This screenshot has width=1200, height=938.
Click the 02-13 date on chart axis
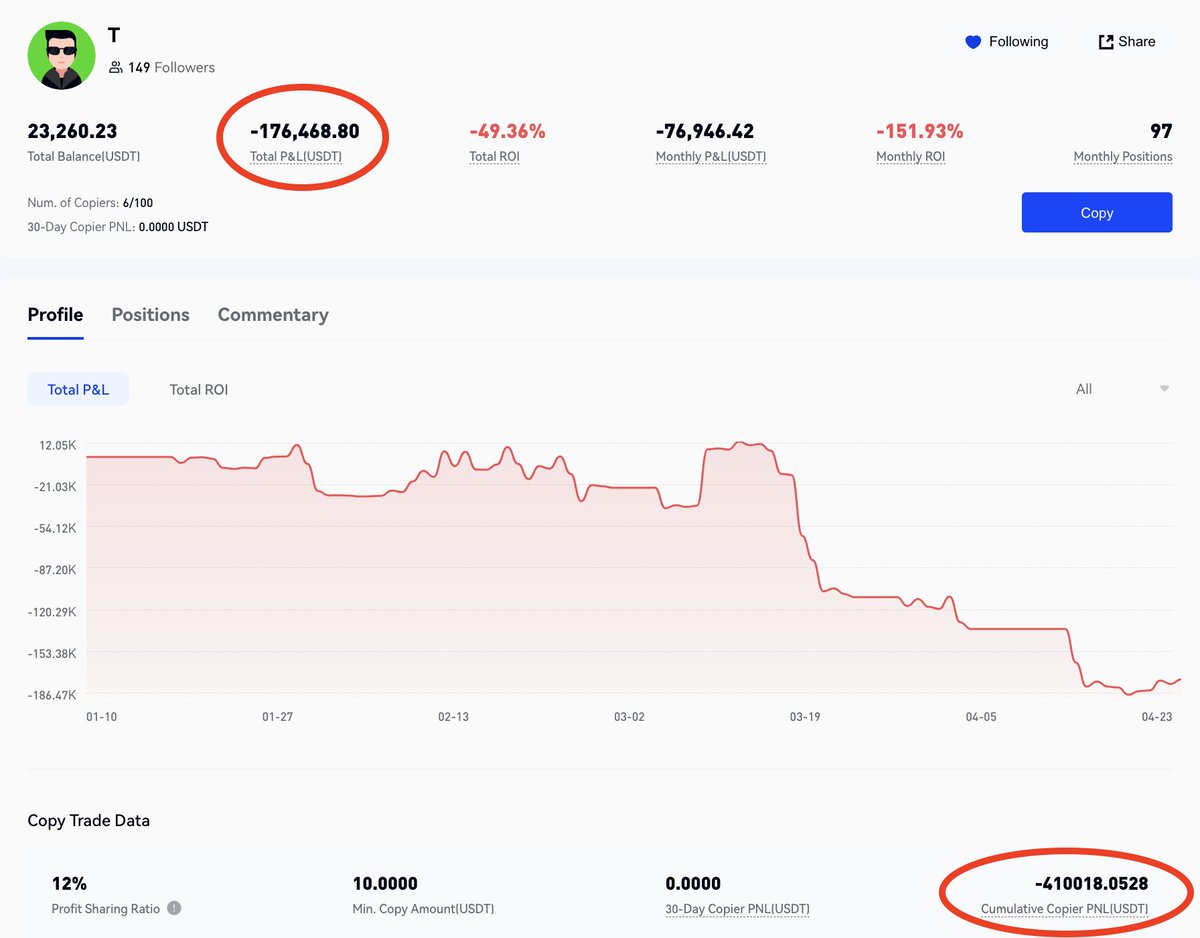pyautogui.click(x=453, y=717)
